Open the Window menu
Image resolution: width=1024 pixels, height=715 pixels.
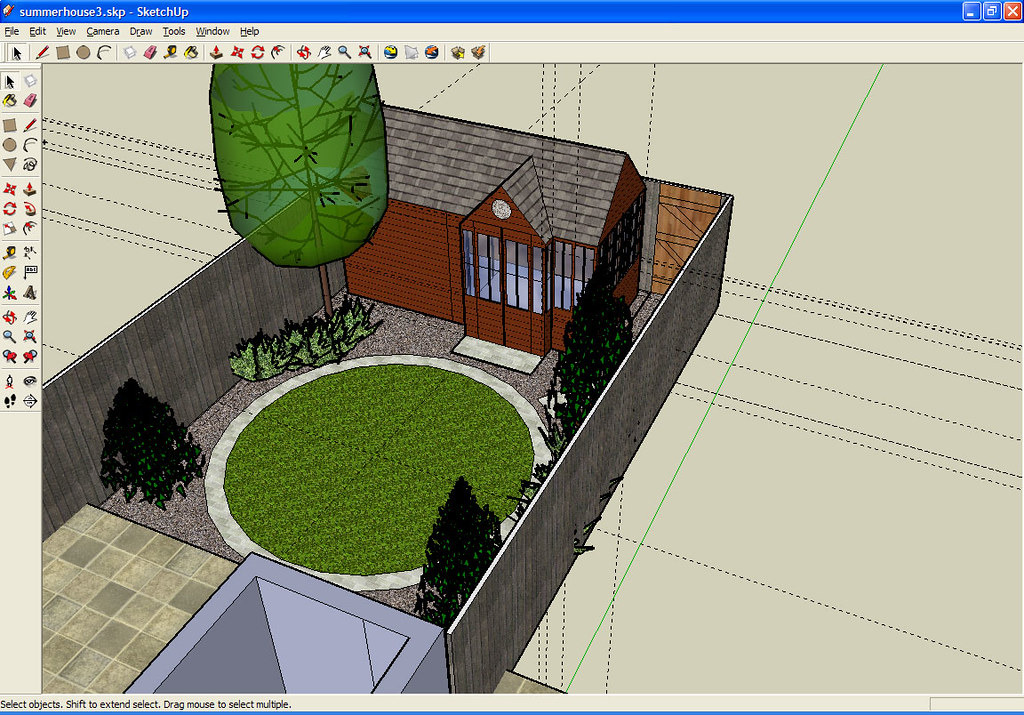click(212, 31)
